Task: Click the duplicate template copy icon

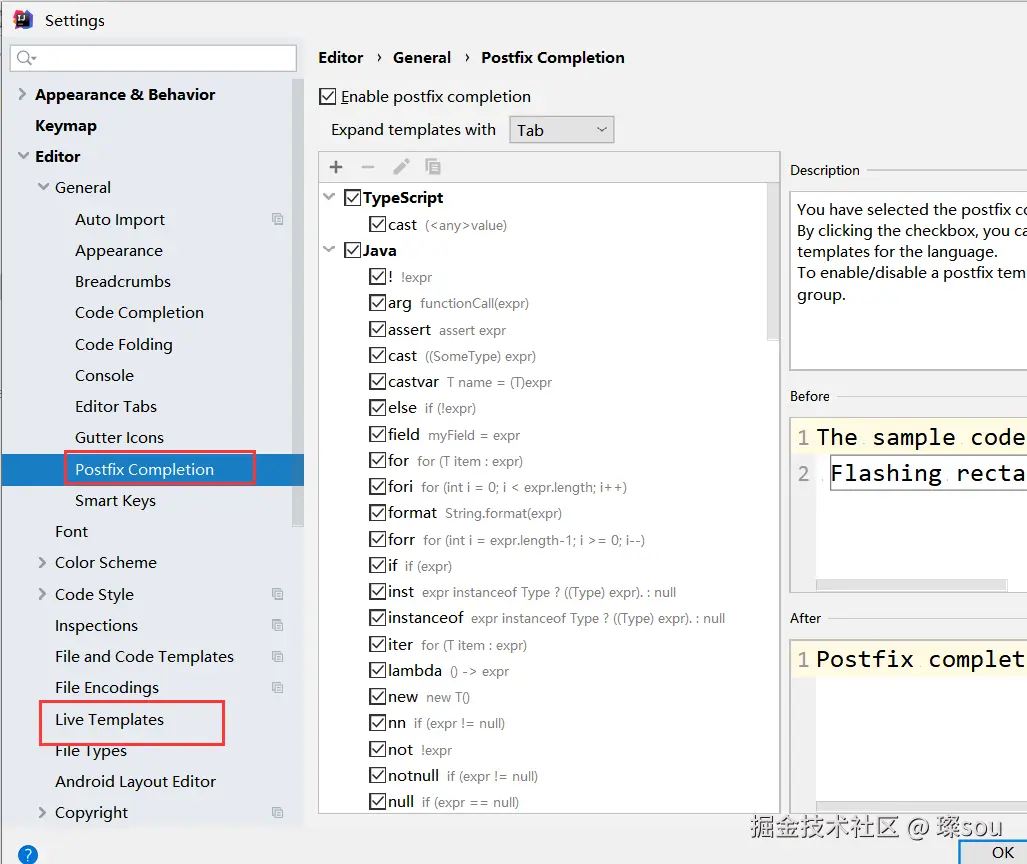Action: pyautogui.click(x=433, y=167)
